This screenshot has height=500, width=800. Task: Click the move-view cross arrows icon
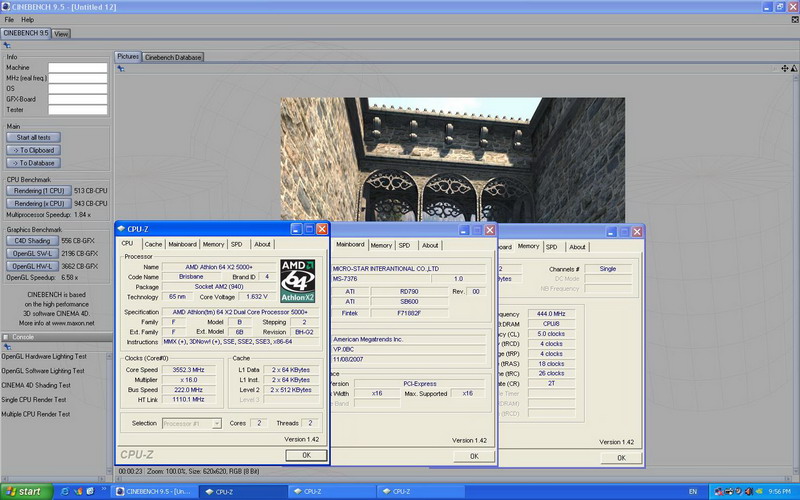click(785, 68)
